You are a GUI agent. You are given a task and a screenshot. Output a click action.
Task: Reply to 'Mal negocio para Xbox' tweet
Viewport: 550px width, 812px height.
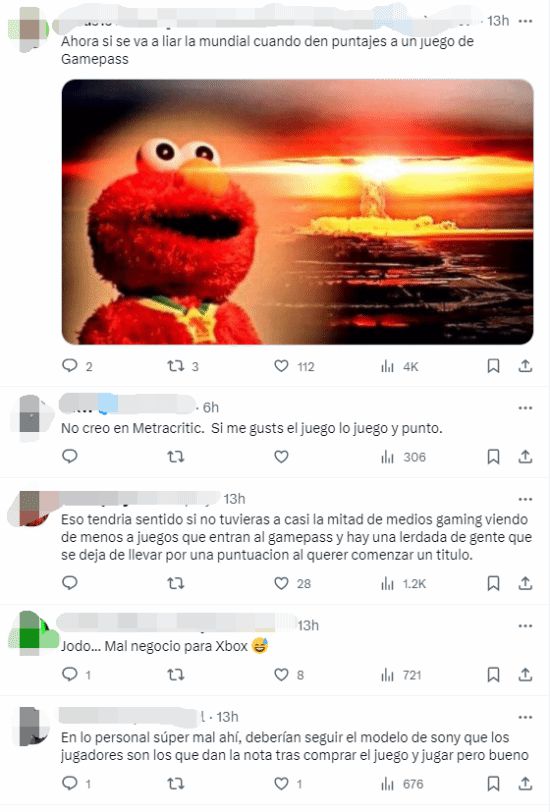[70, 674]
